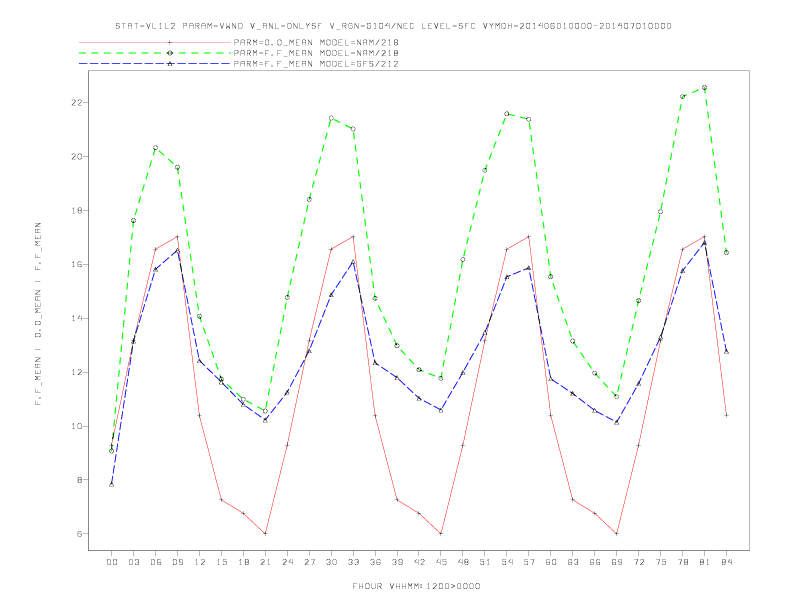Screen dimensions: 792x612
Task: Click x-axis forecast hour label 60
Action: tap(551, 562)
